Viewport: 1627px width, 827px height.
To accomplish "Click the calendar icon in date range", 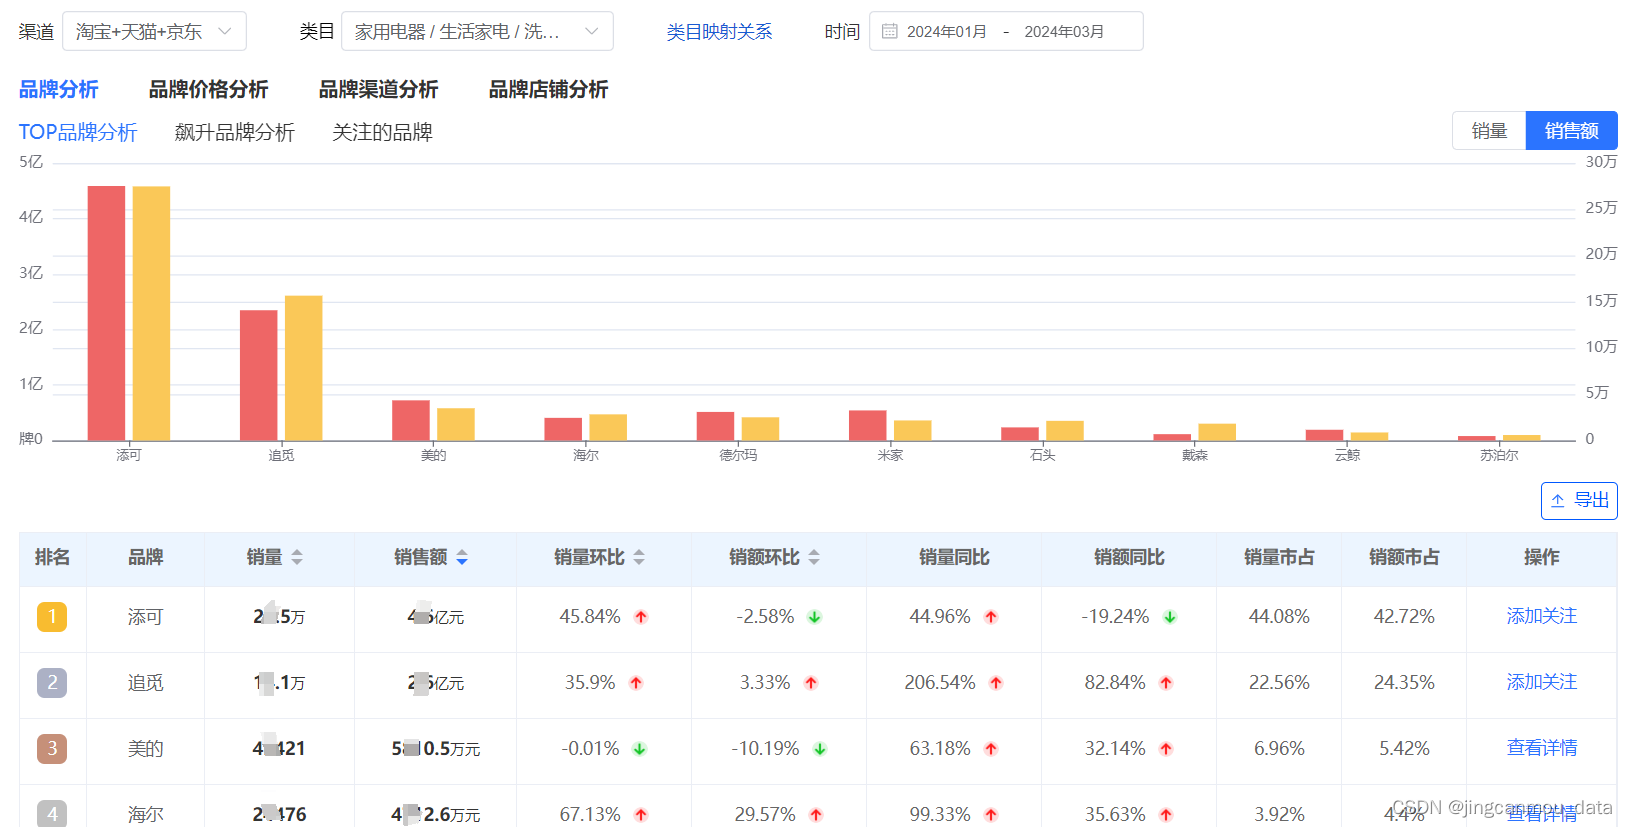I will tap(889, 31).
